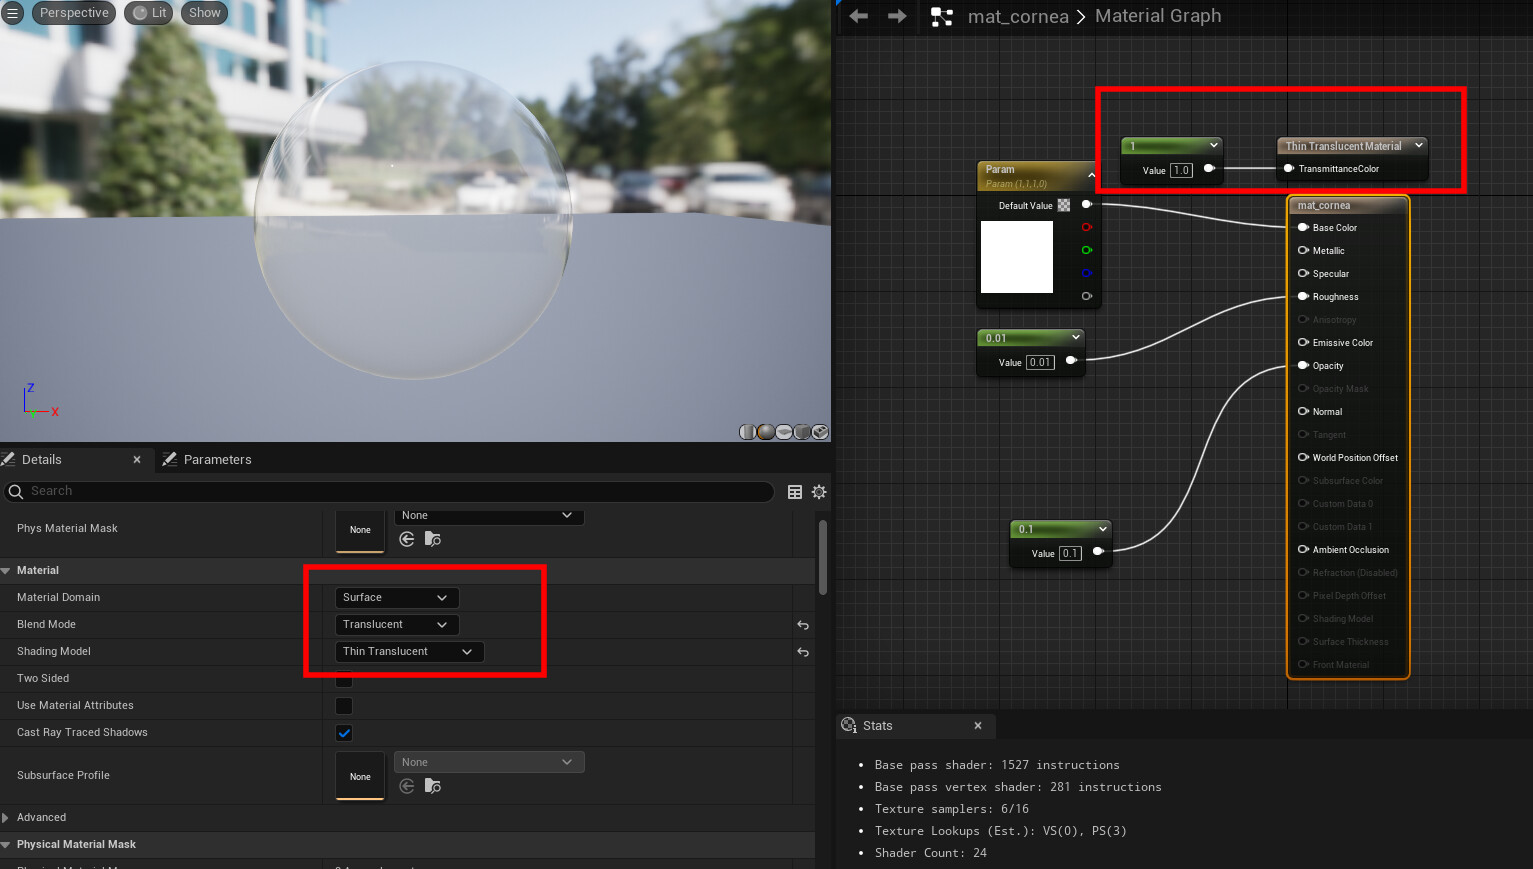Use the custom preview mesh icon
The image size is (1533, 869).
pos(820,431)
